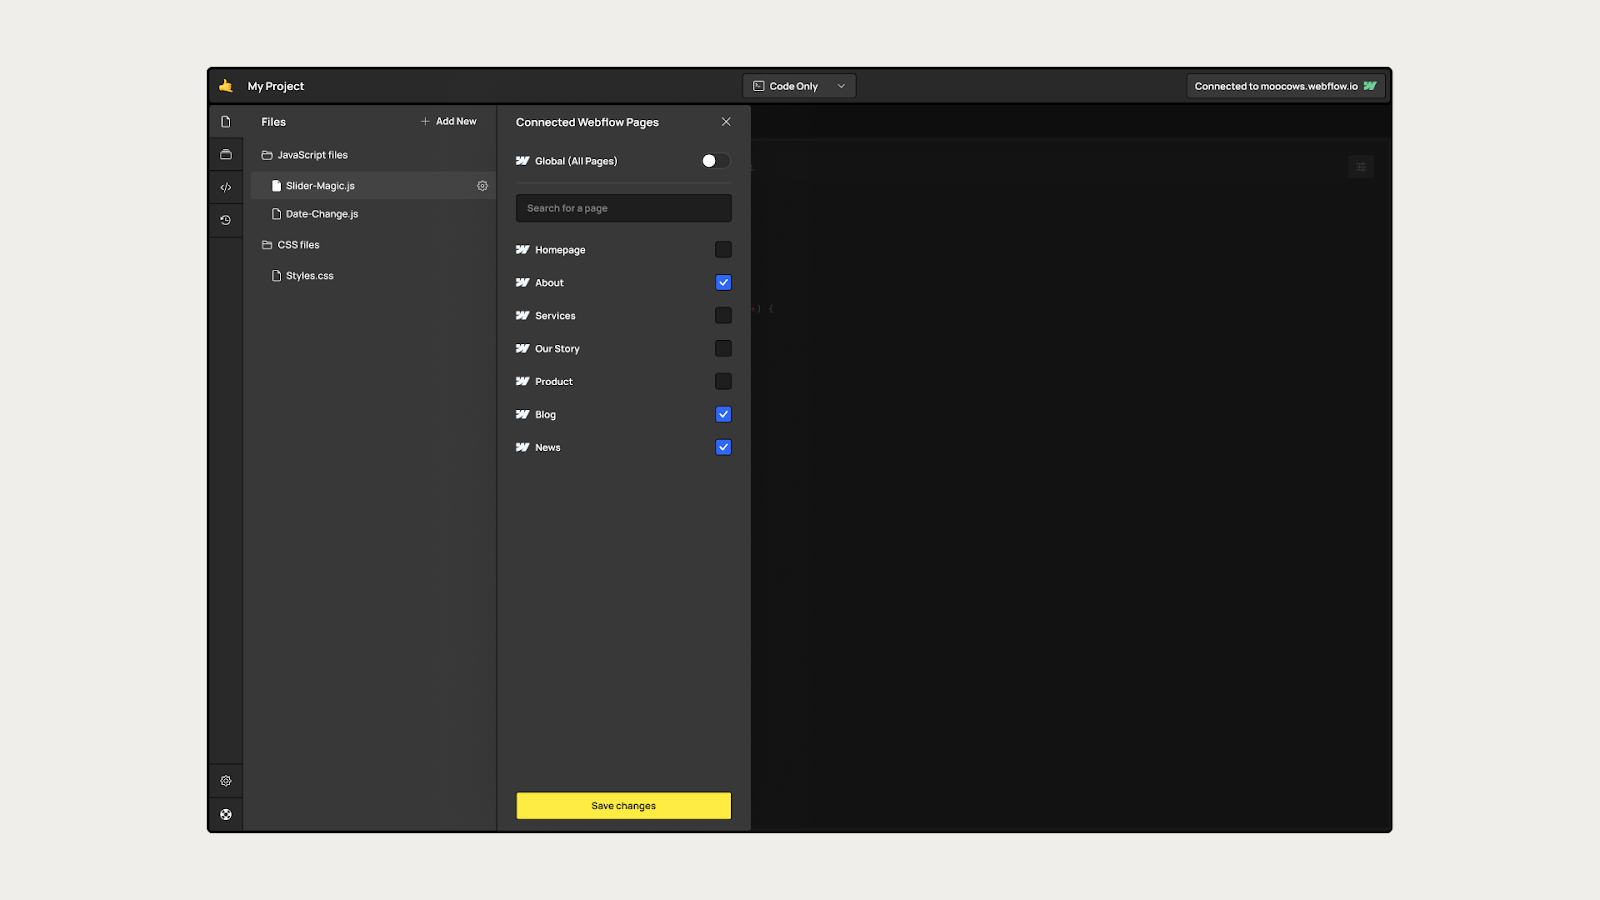1600x900 pixels.
Task: Click the terminal icon in Code Only selector
Action: 759,86
